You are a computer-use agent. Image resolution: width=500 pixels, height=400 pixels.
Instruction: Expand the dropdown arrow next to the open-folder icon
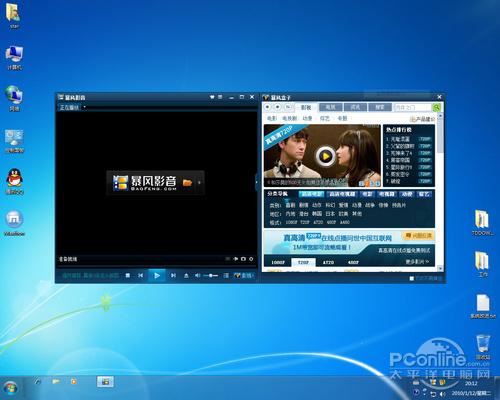click(x=199, y=182)
